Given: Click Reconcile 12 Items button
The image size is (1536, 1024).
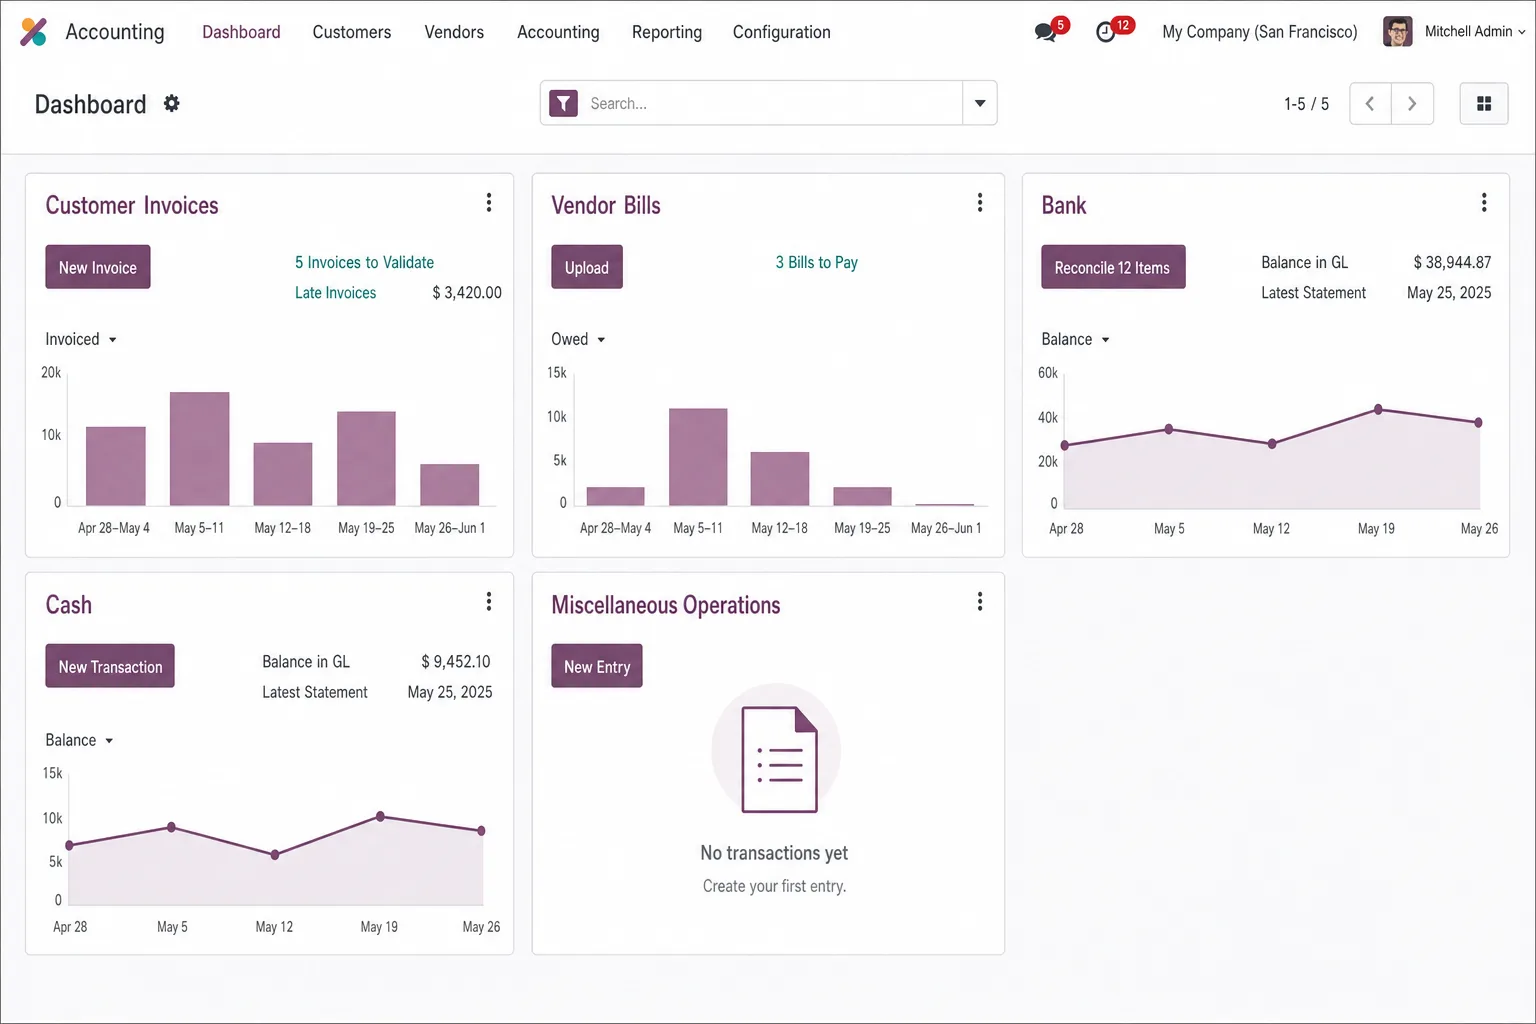Looking at the screenshot, I should point(1113,267).
